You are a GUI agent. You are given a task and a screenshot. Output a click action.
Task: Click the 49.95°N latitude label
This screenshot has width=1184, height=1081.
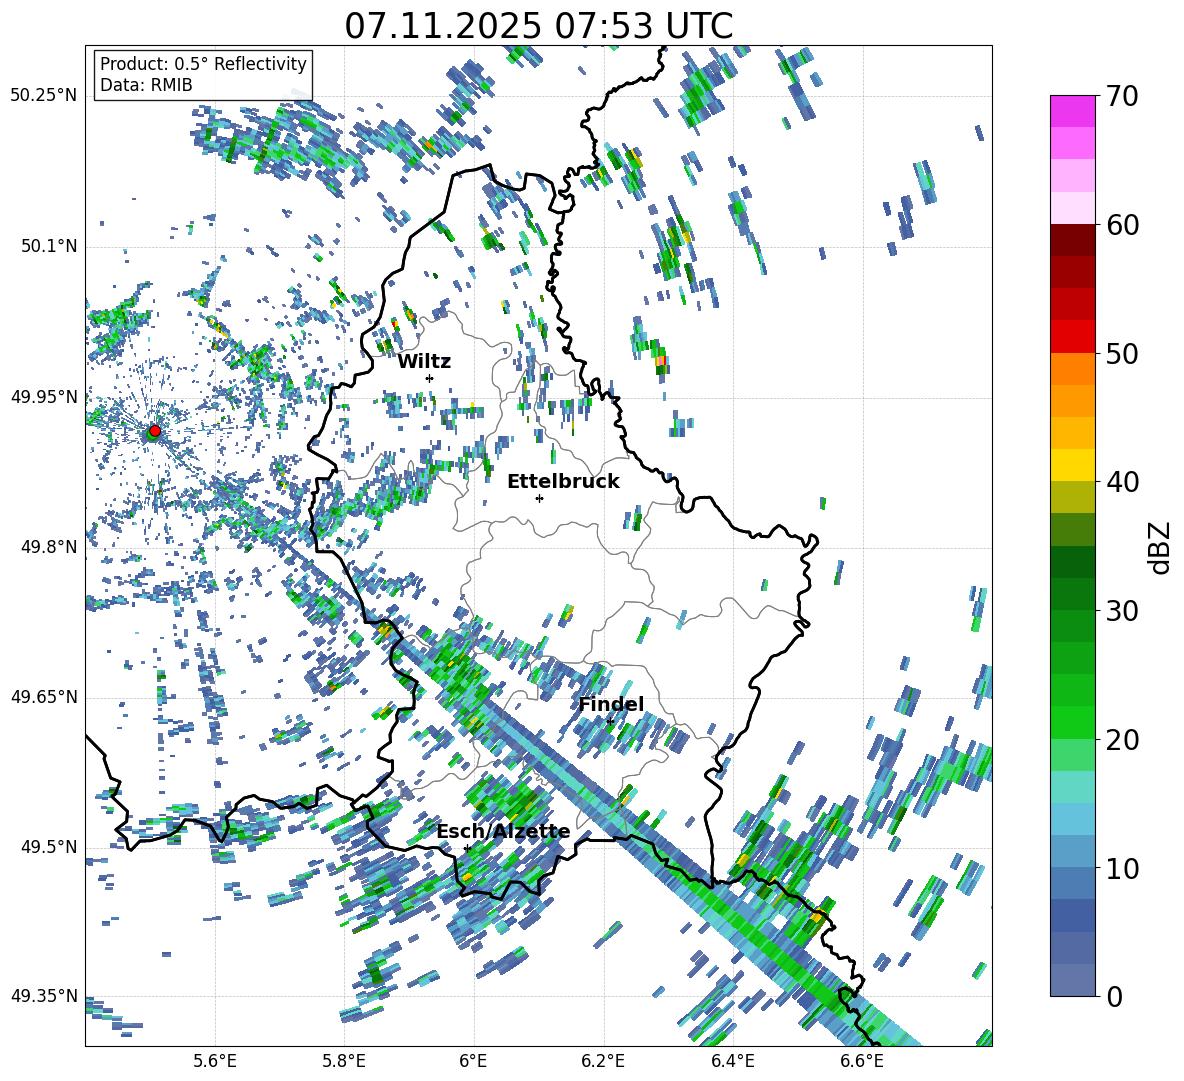point(44,397)
